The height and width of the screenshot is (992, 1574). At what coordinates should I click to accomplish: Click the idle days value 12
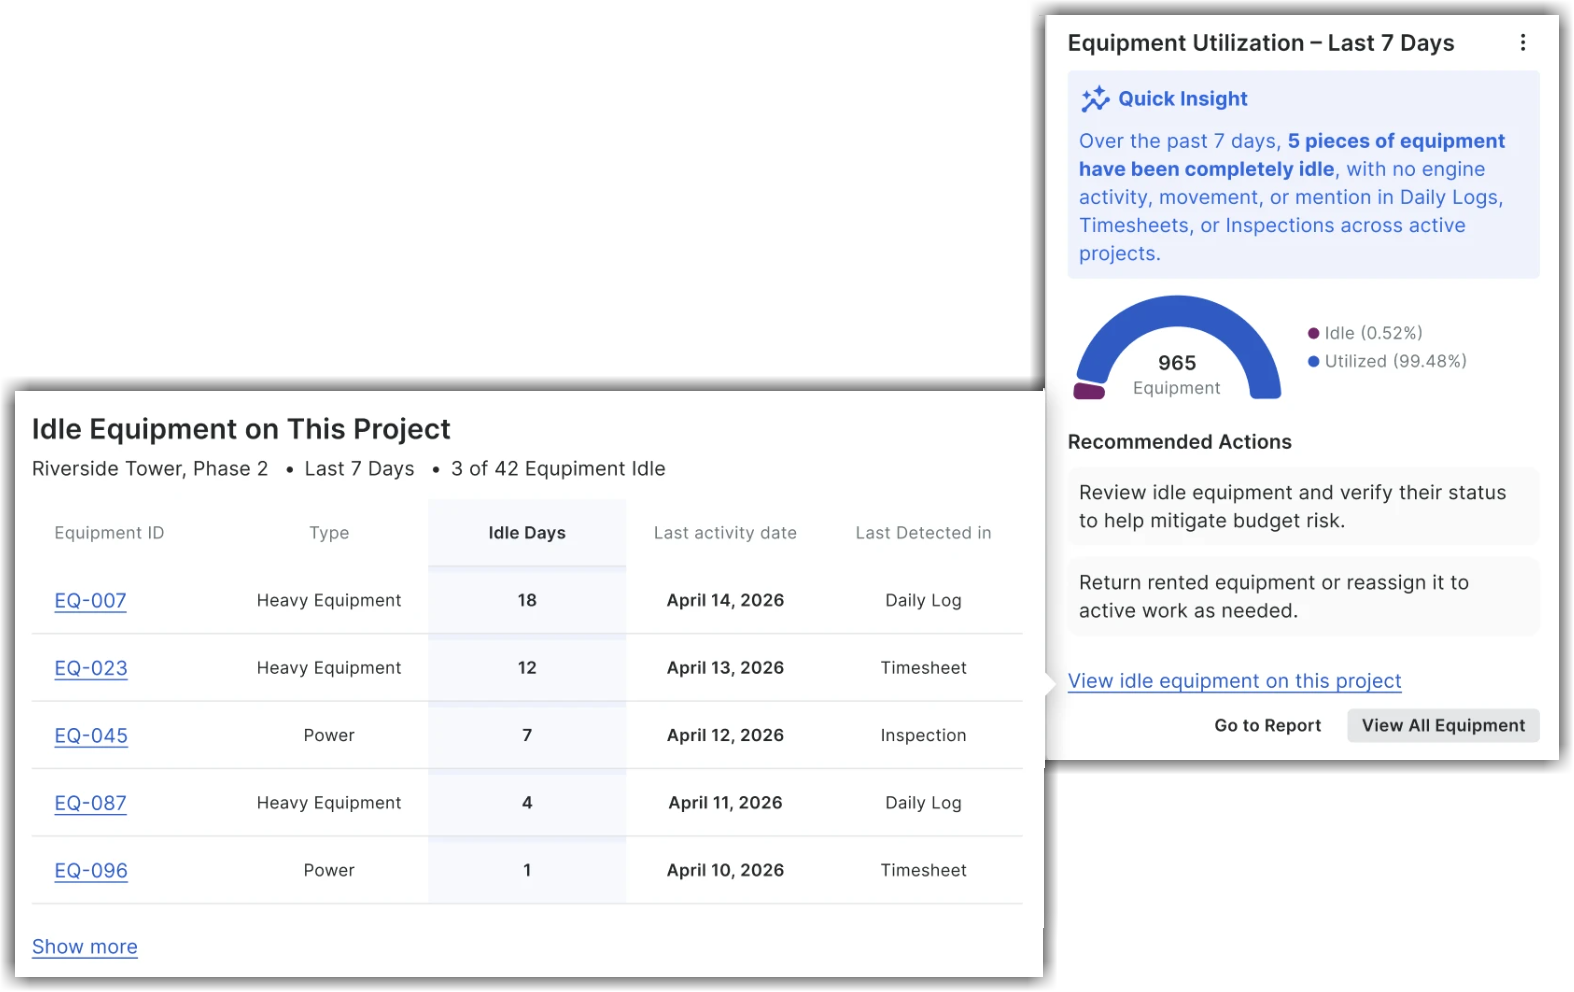[x=527, y=668]
